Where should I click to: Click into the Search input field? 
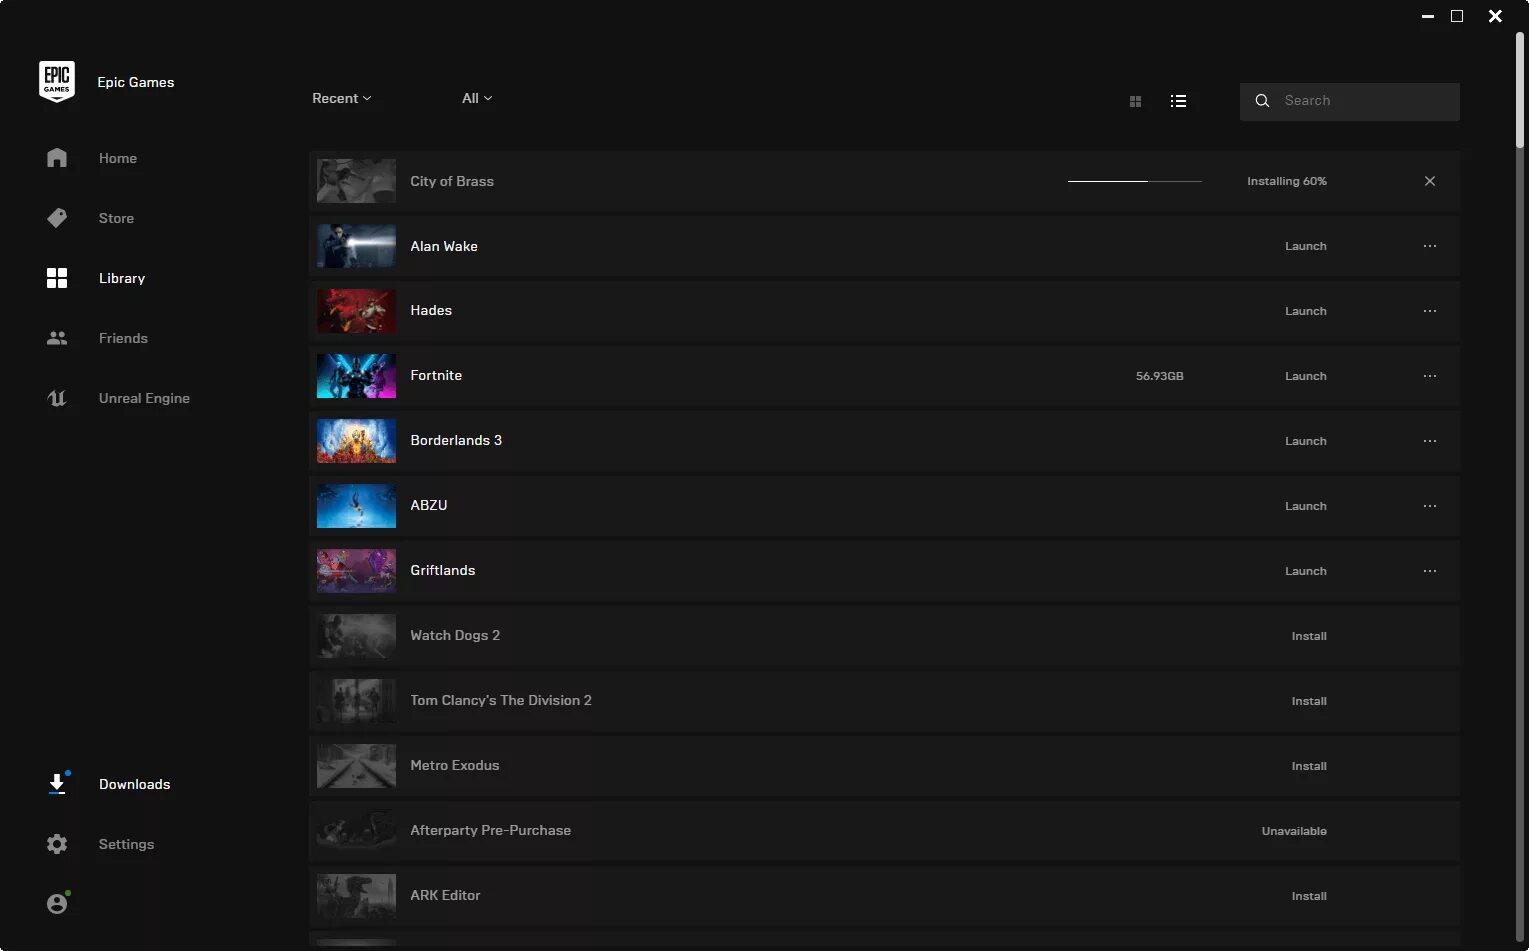[x=1350, y=101]
